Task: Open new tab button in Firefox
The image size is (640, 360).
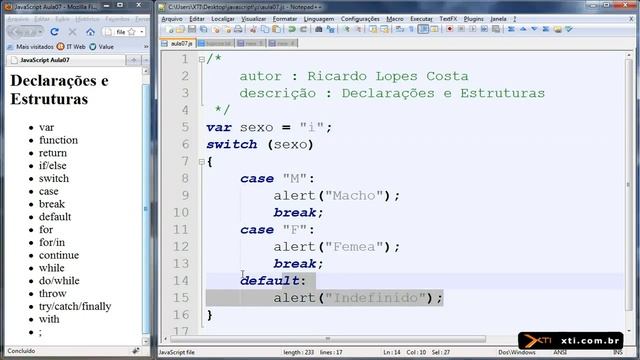Action: click(x=133, y=60)
